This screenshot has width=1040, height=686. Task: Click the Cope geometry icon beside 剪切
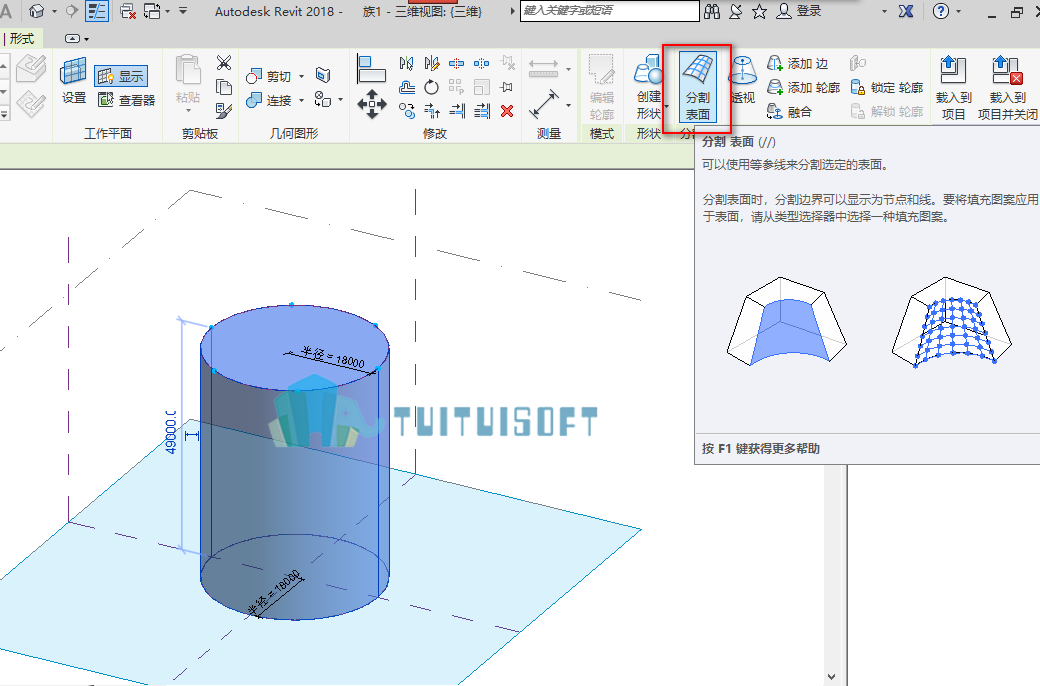323,75
